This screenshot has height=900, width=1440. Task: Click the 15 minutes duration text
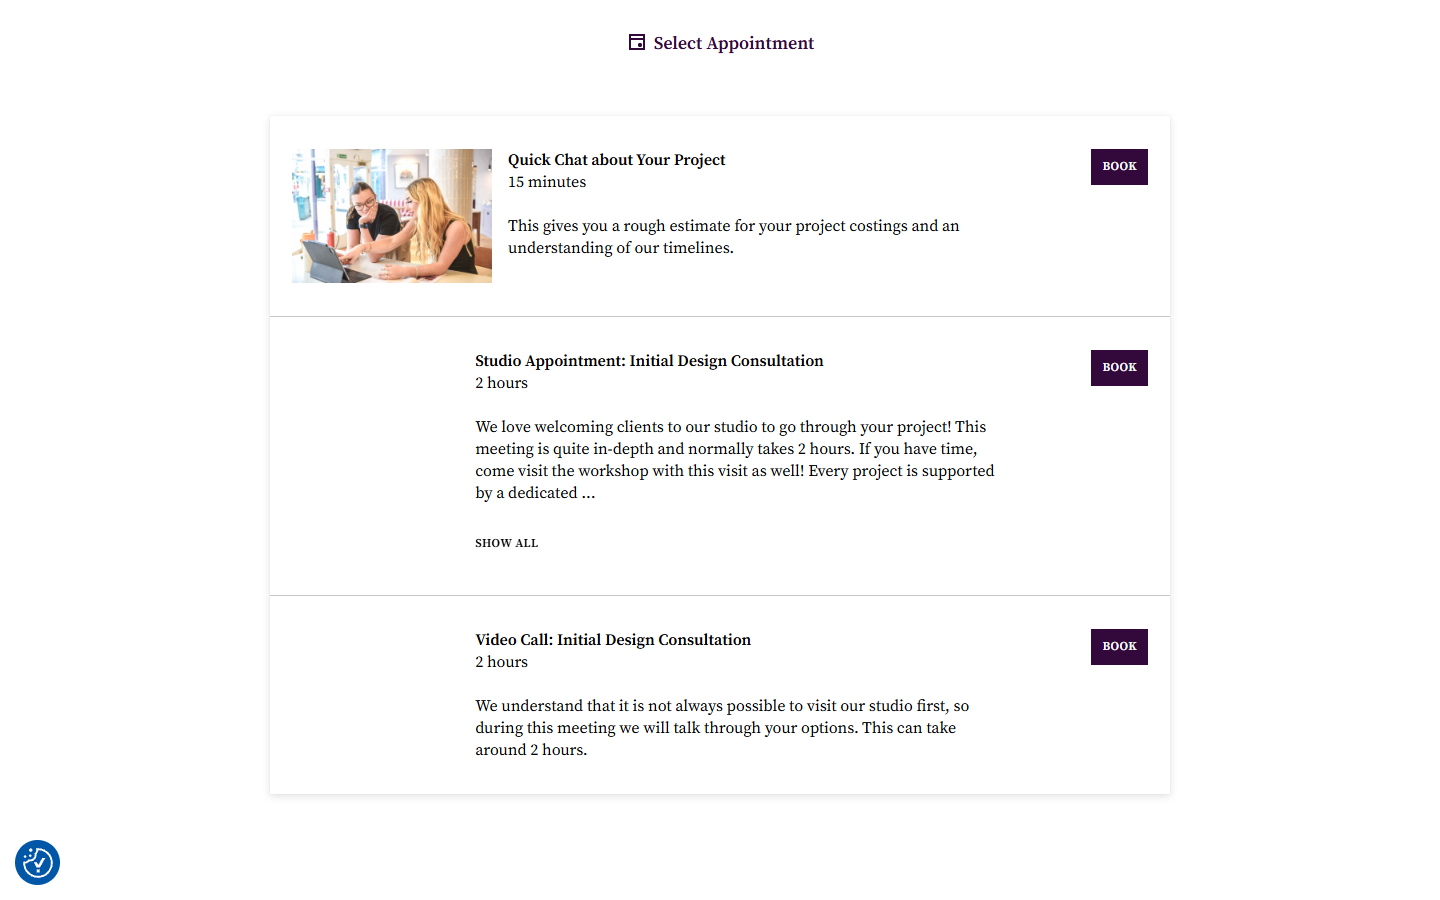point(547,182)
